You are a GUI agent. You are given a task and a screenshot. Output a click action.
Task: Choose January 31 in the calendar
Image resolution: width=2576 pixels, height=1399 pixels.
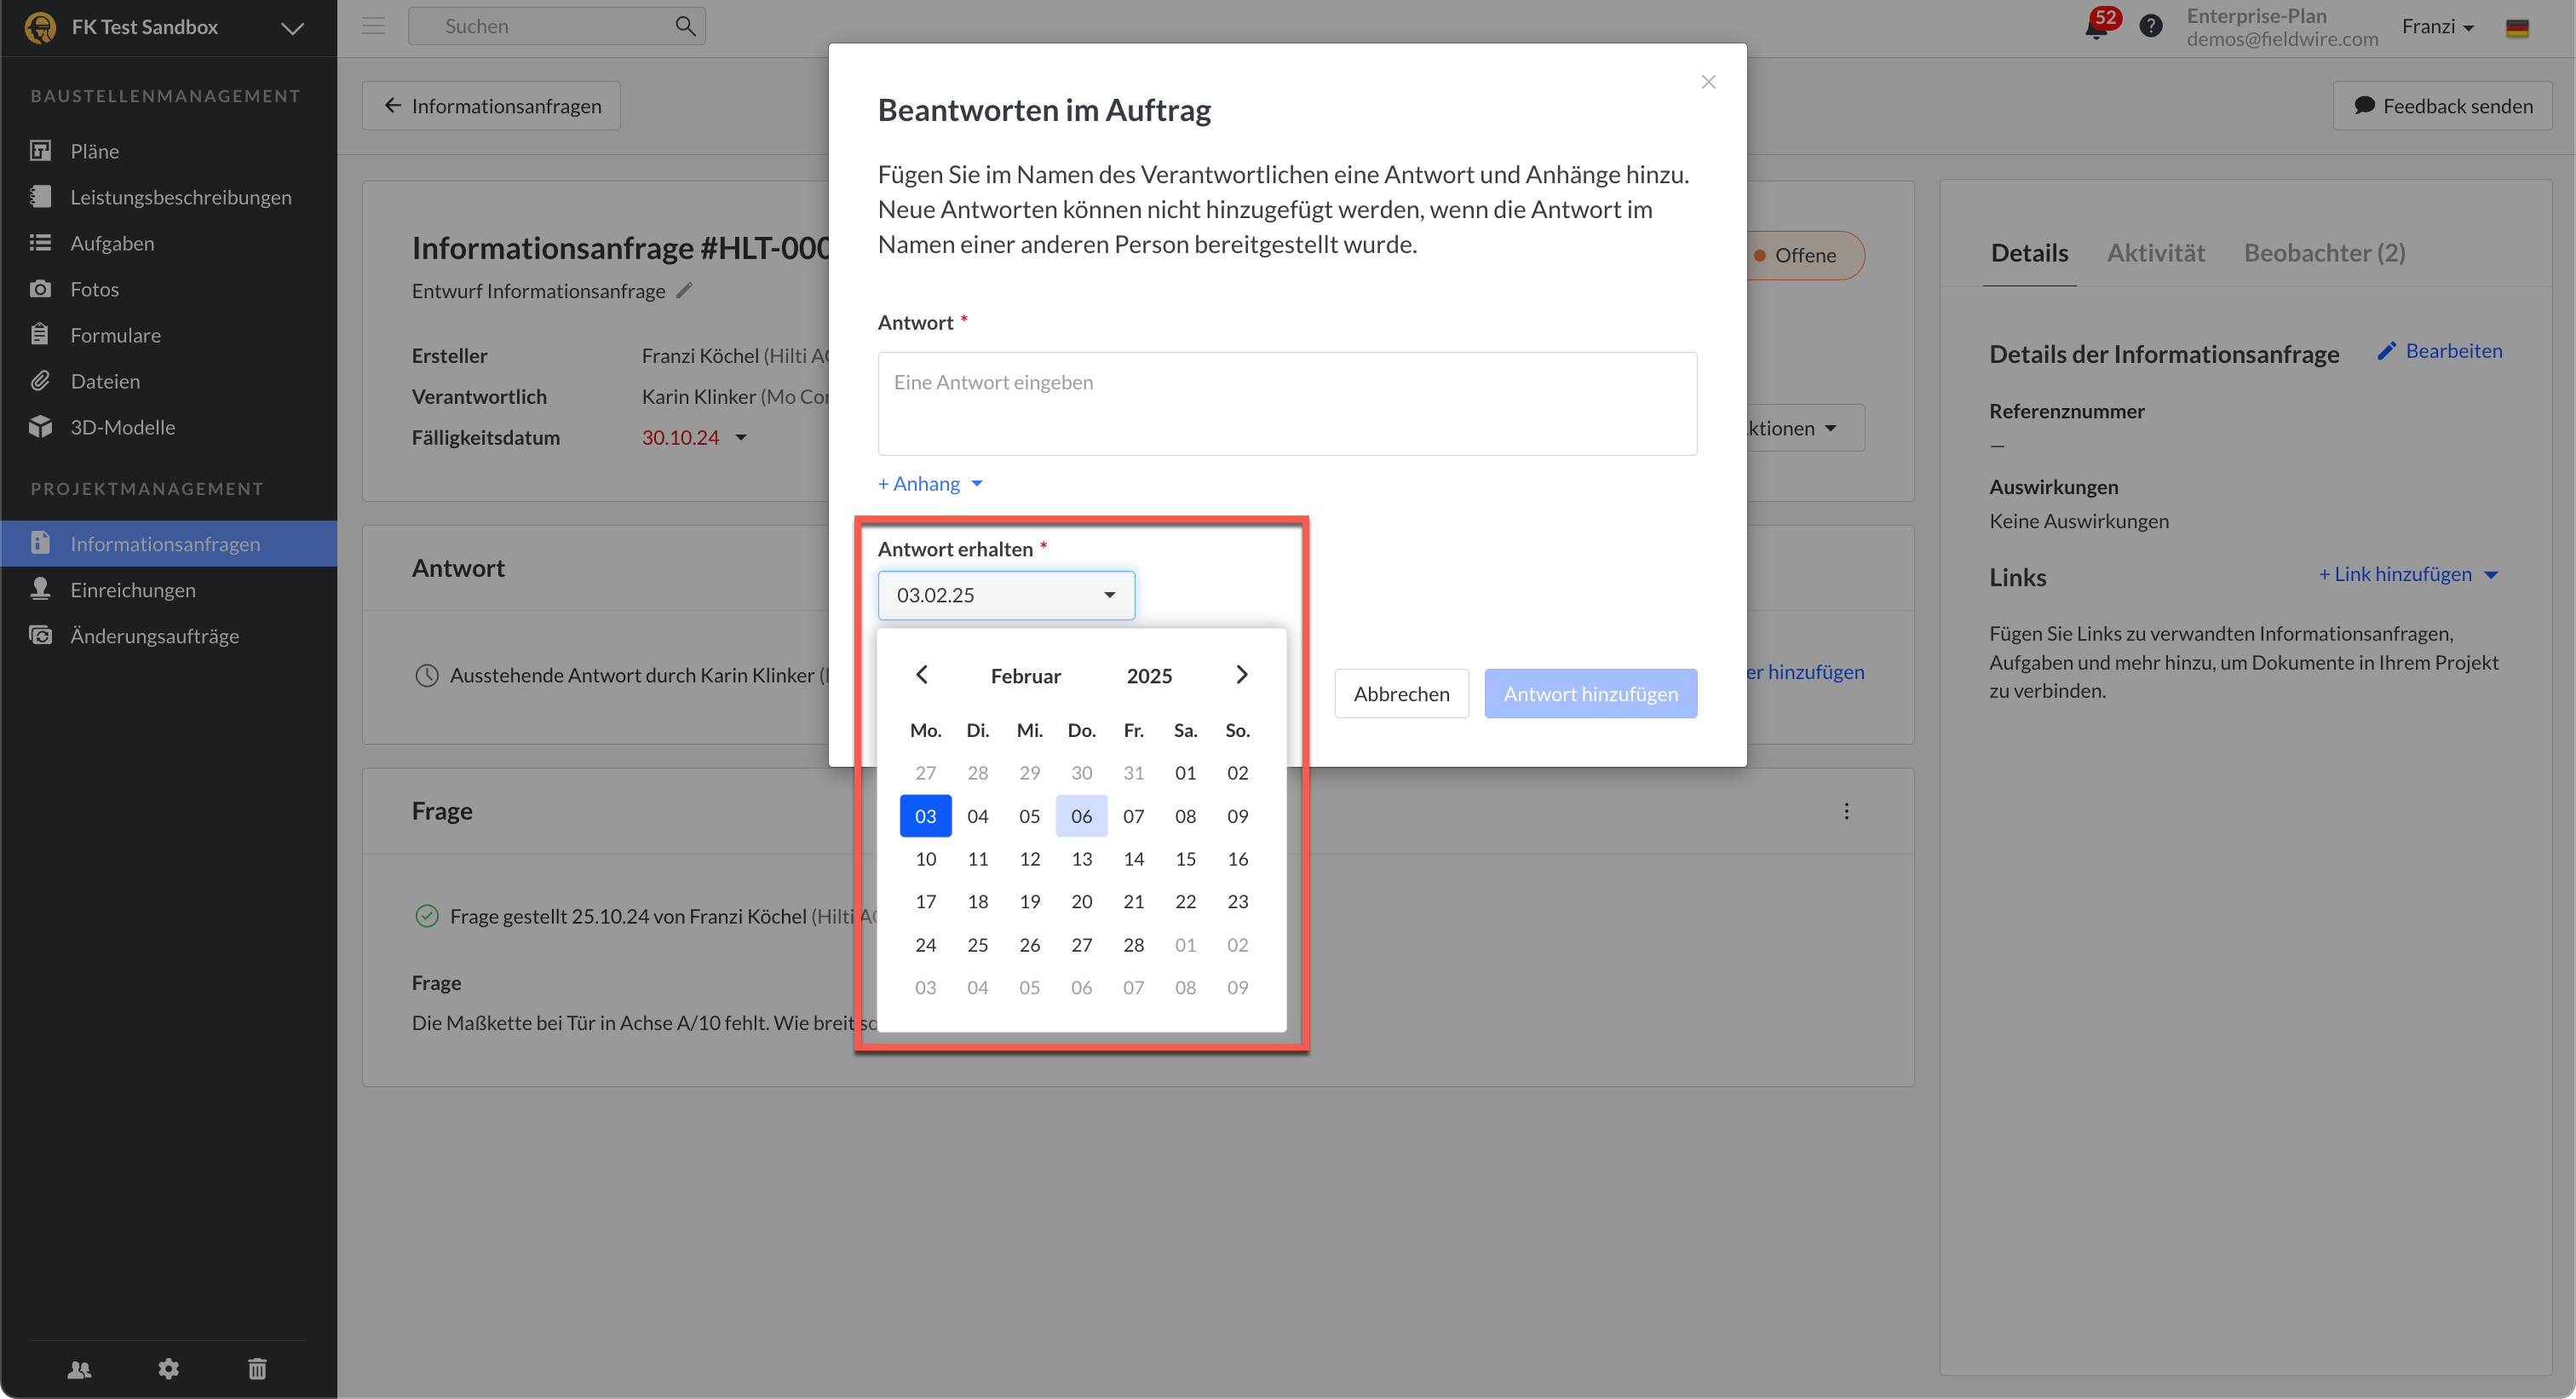(1133, 773)
